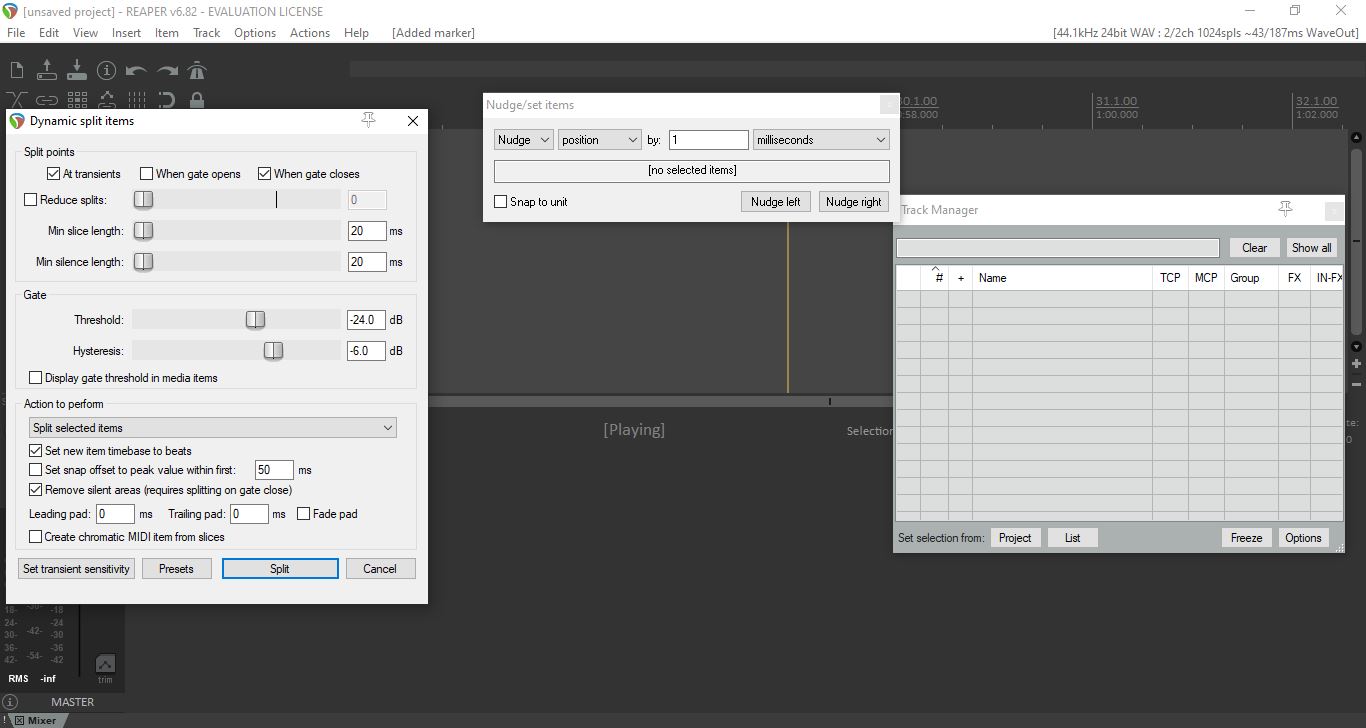Click the Redo arrow icon
Image resolution: width=1366 pixels, height=728 pixels.
pos(167,70)
